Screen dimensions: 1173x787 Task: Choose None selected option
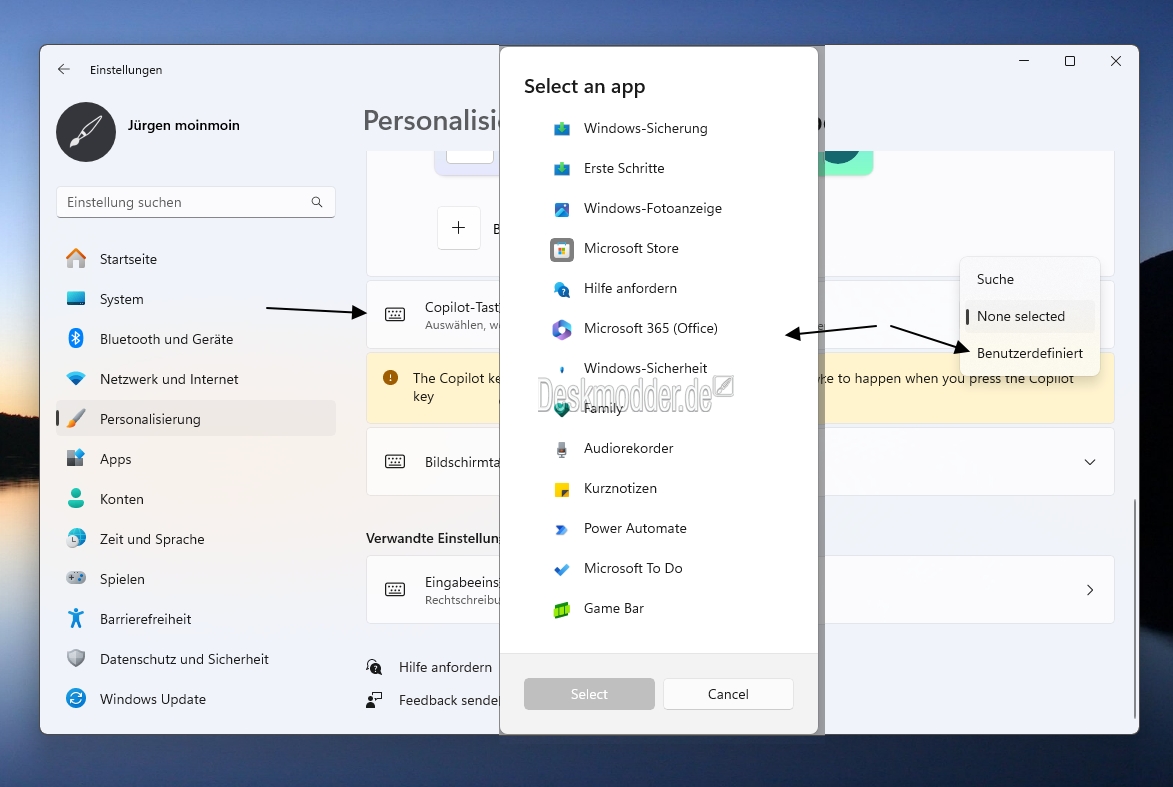pyautogui.click(x=1029, y=316)
